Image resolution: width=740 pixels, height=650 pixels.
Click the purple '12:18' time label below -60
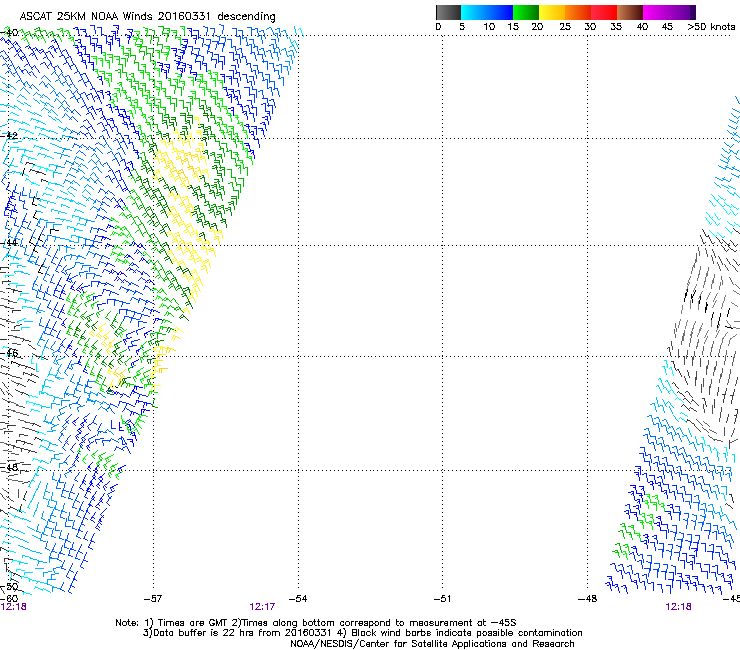coord(13,607)
